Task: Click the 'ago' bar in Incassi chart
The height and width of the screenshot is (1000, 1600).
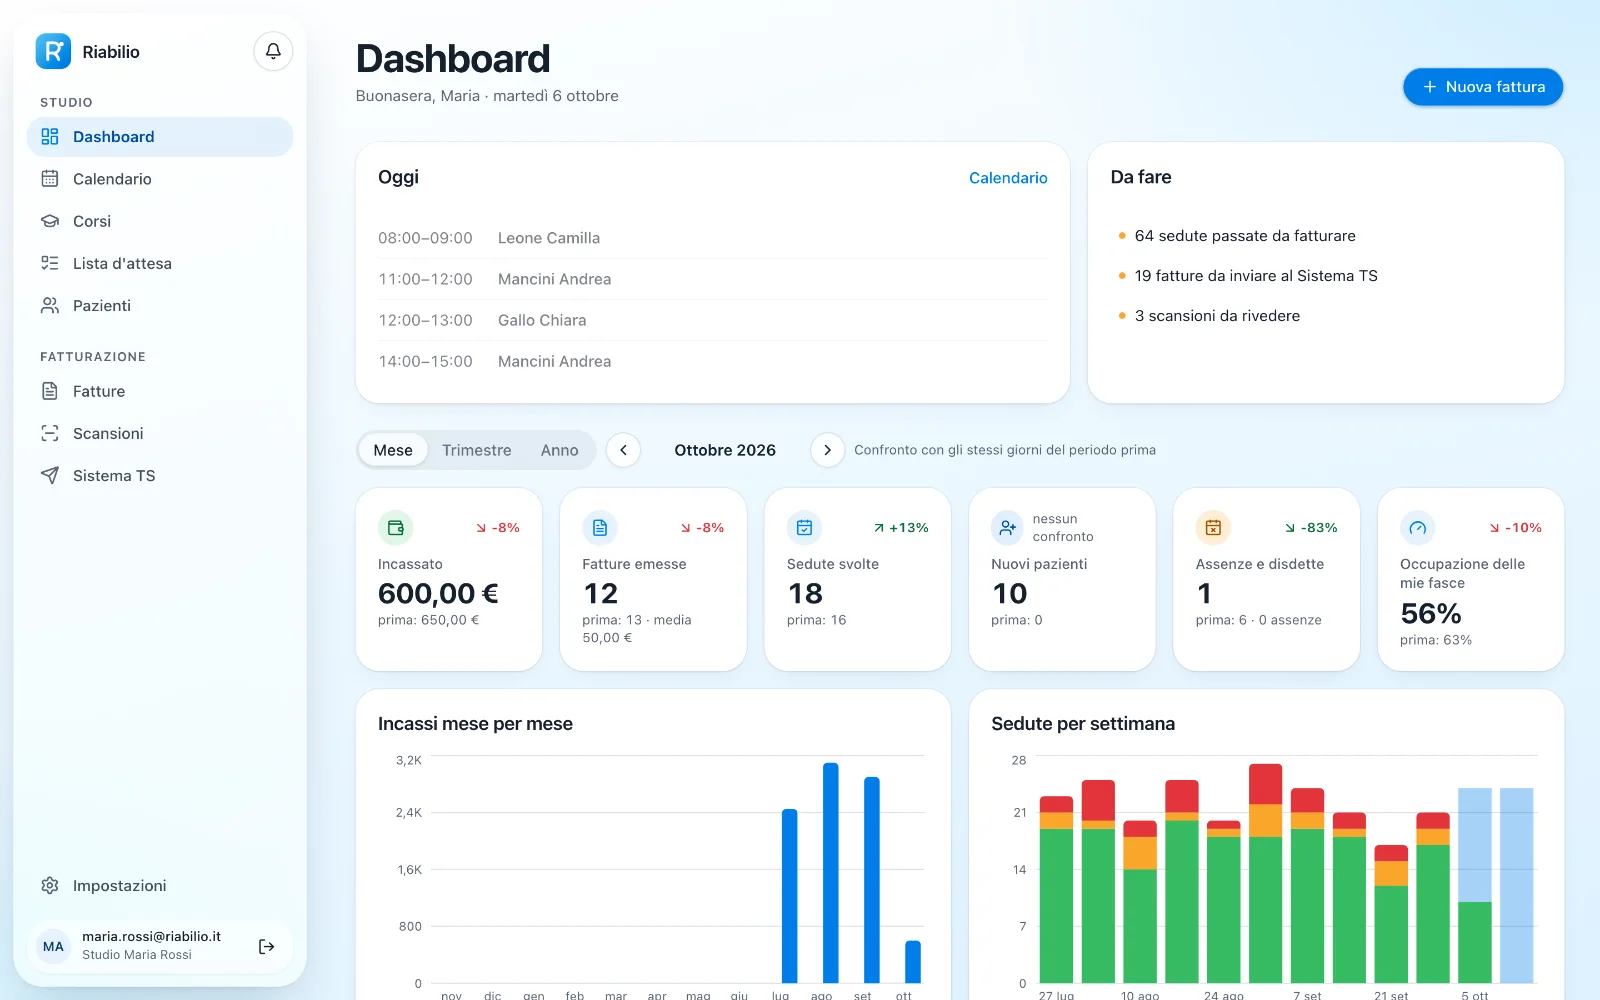Action: (x=831, y=873)
